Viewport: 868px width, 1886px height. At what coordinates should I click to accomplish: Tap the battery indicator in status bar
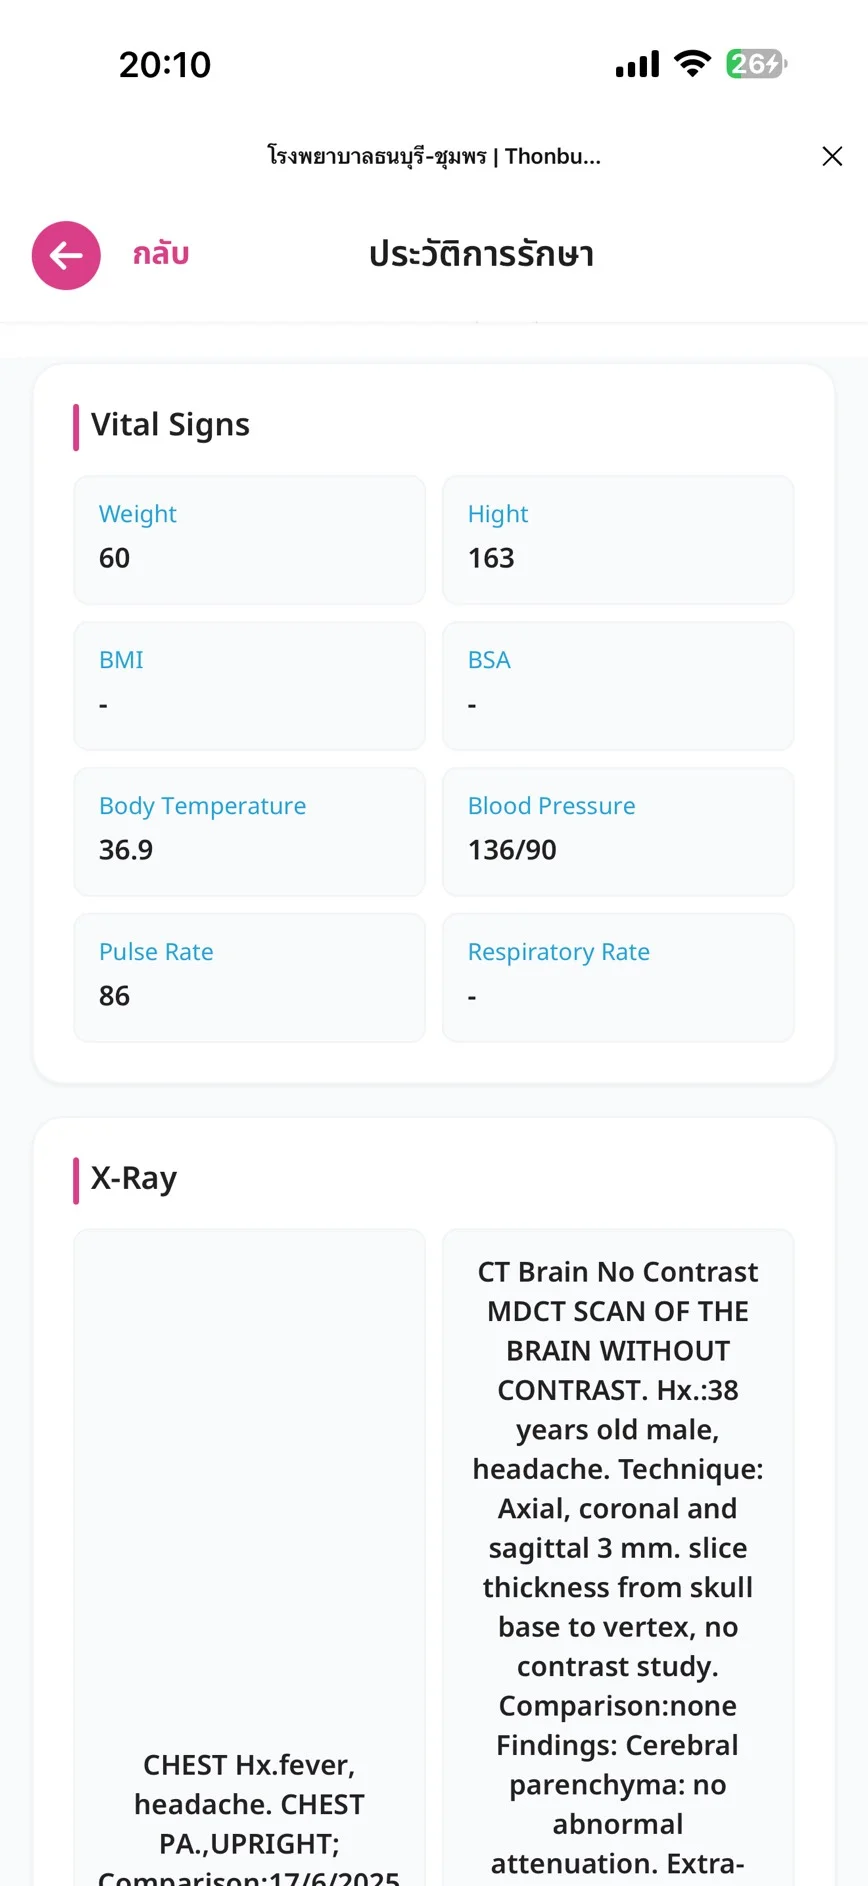tap(757, 64)
